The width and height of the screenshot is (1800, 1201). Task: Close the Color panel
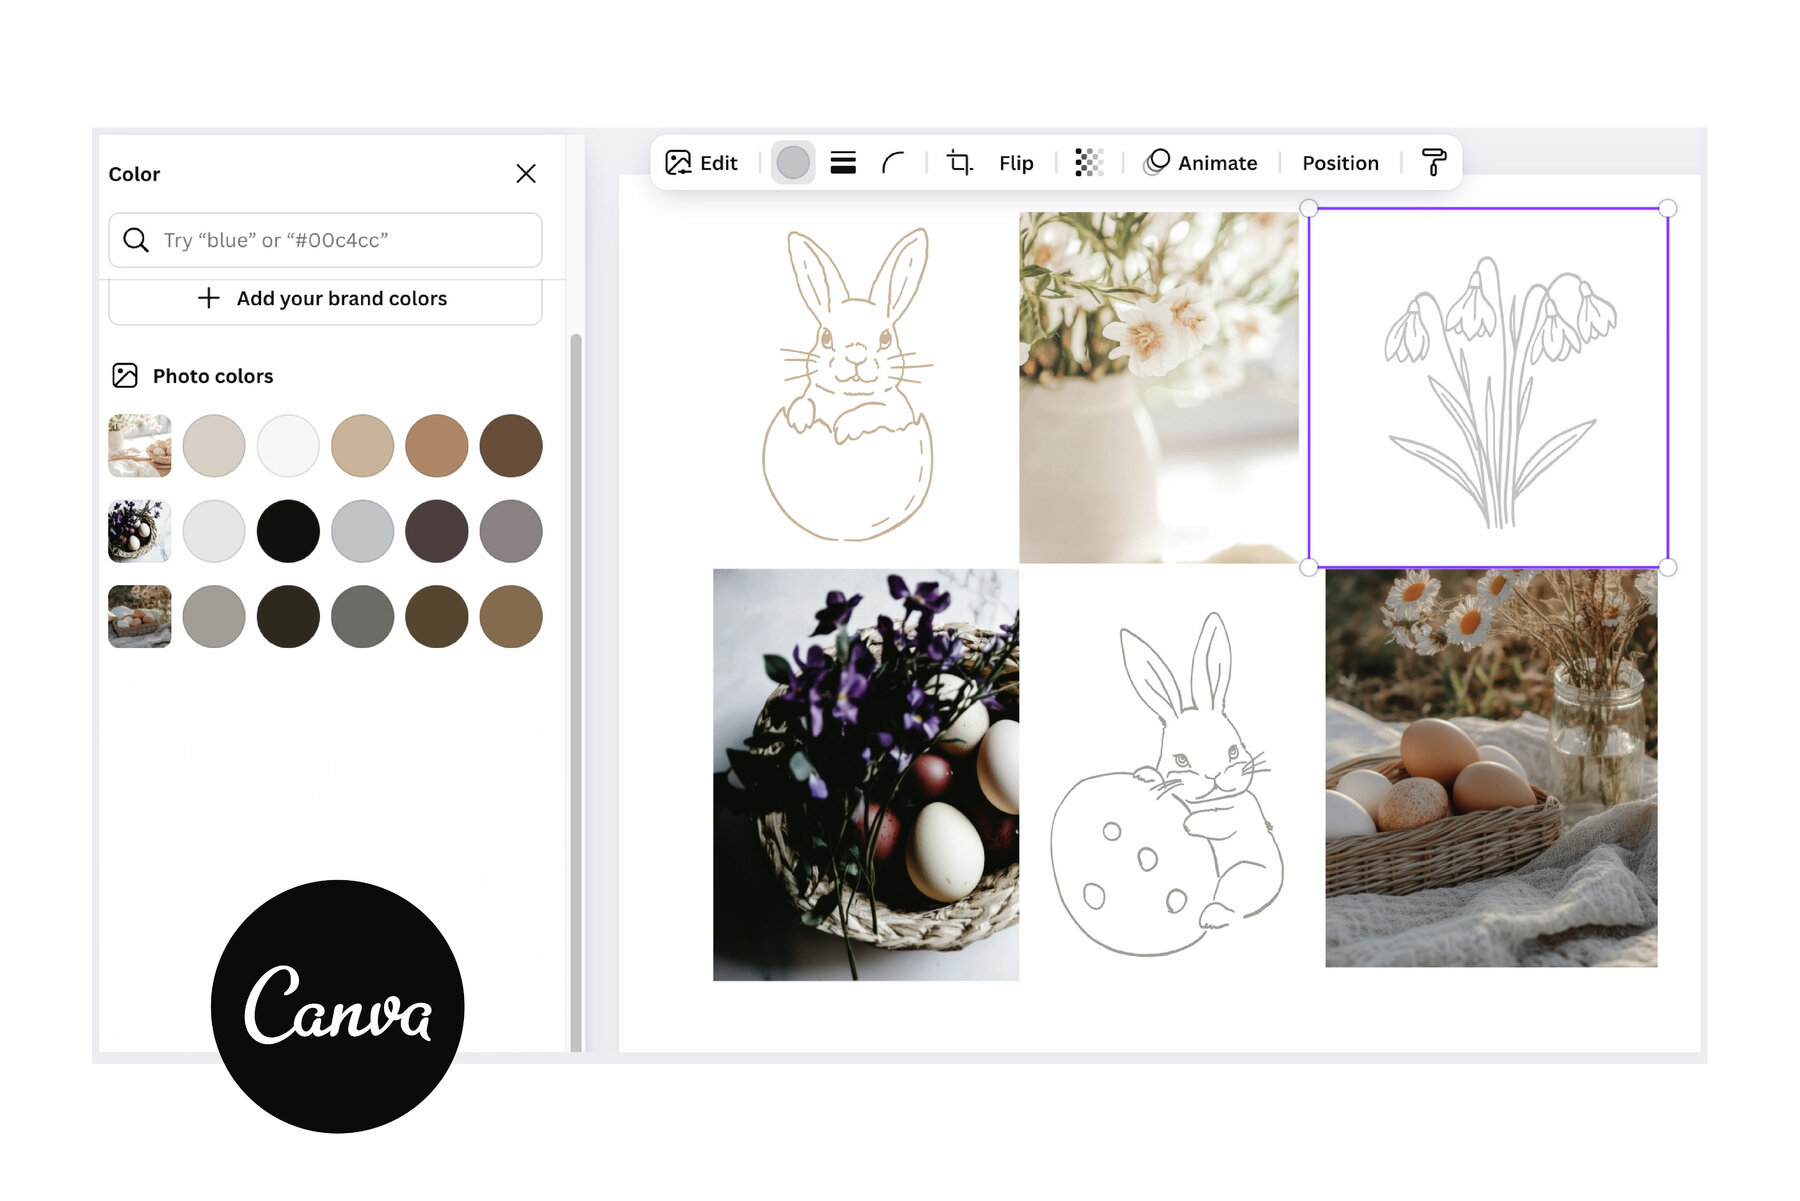[526, 174]
